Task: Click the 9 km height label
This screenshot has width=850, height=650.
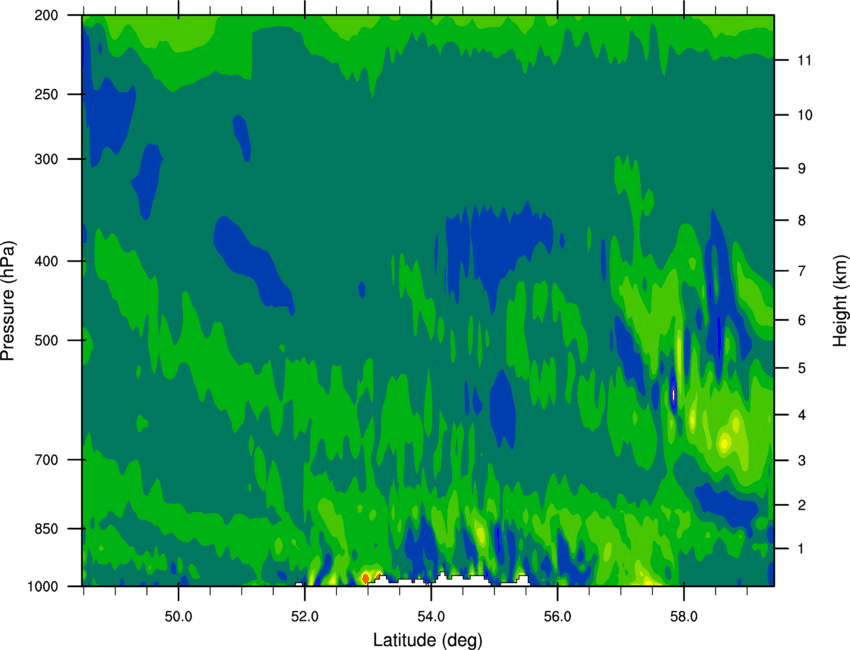Action: click(802, 168)
